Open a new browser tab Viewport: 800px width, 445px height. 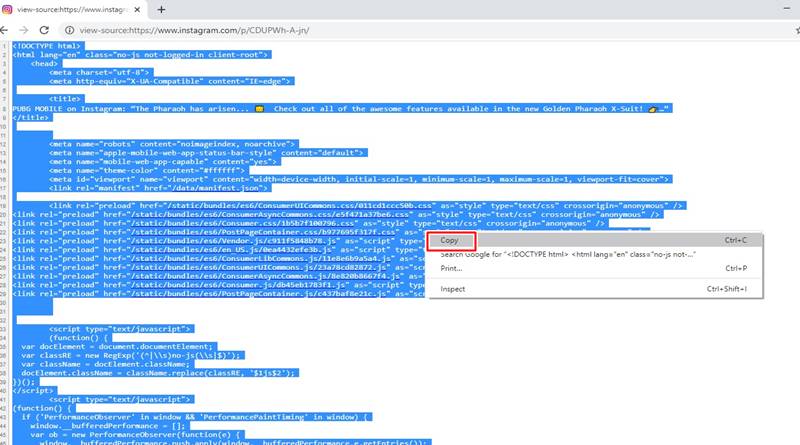click(162, 9)
